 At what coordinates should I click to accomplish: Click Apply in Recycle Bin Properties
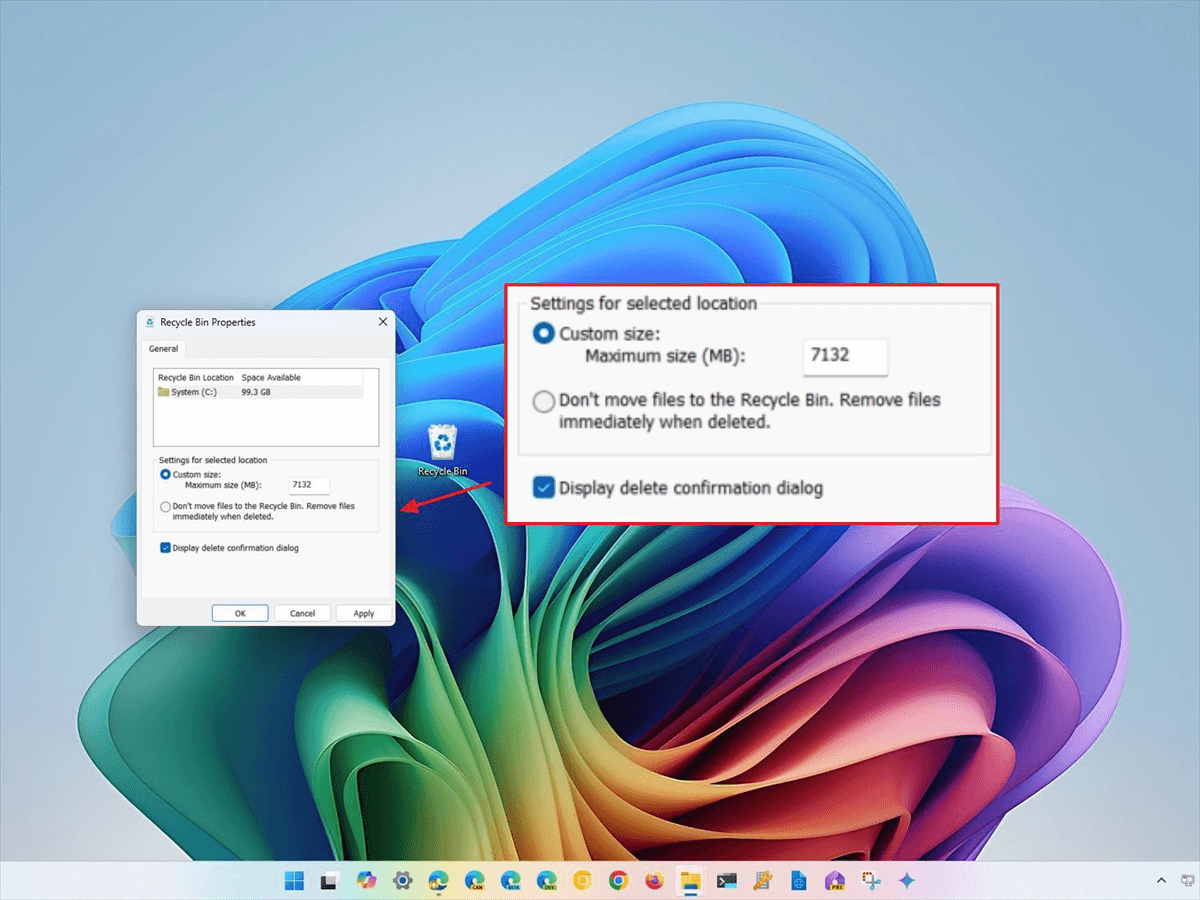[364, 613]
